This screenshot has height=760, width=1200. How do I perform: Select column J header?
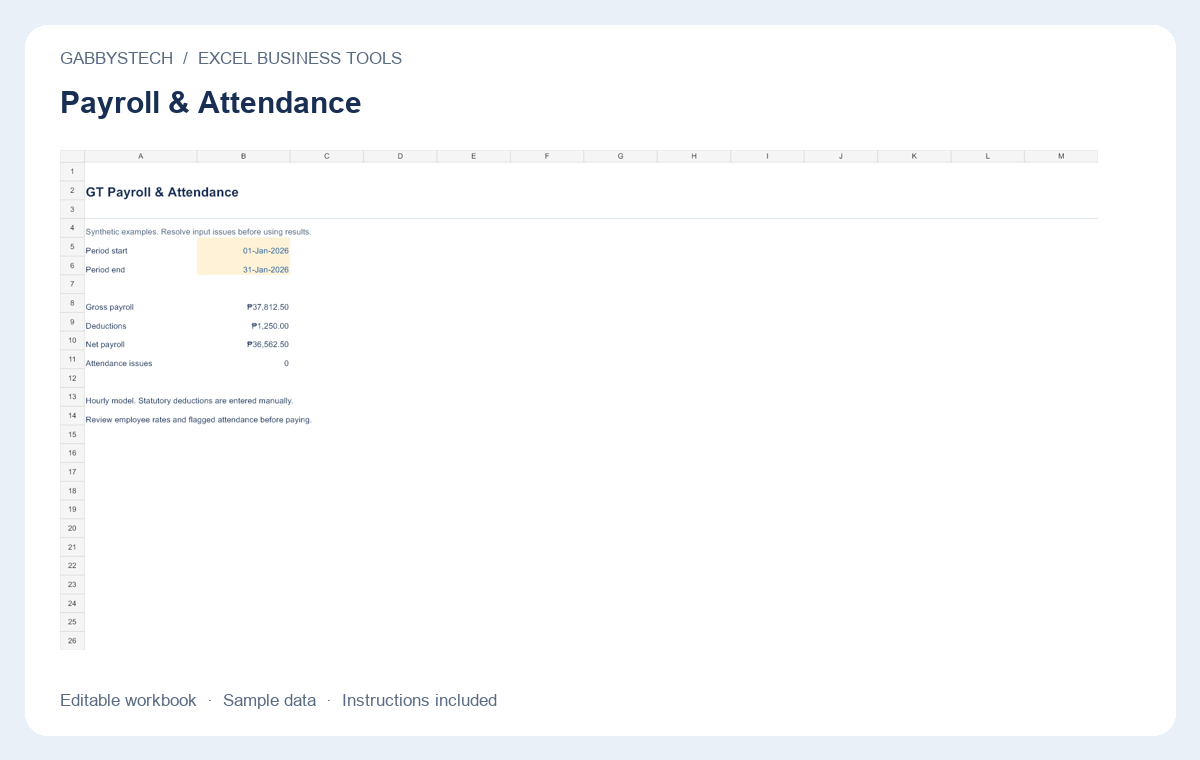point(841,156)
